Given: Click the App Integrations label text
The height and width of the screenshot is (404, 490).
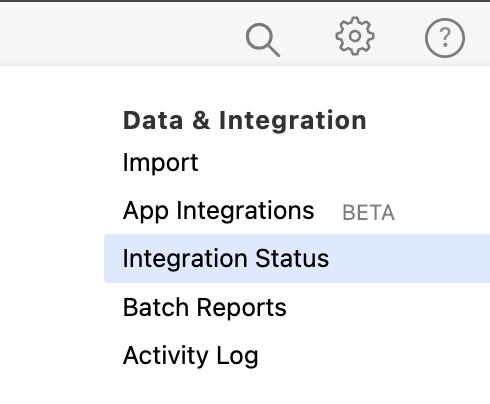Looking at the screenshot, I should tap(218, 211).
